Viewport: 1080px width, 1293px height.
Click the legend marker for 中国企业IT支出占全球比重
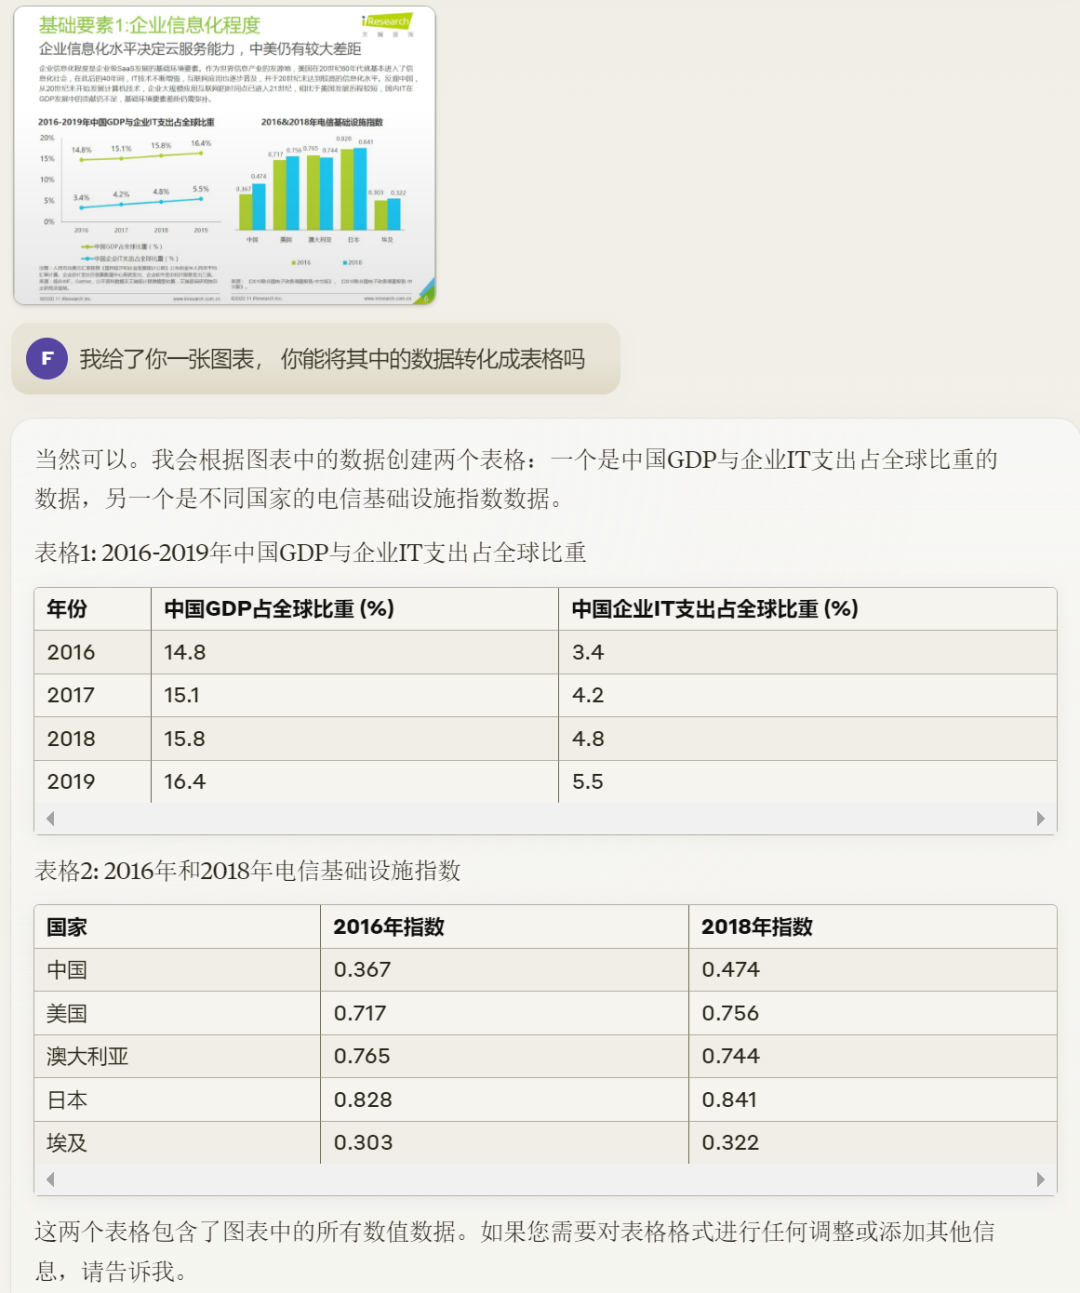tap(88, 257)
